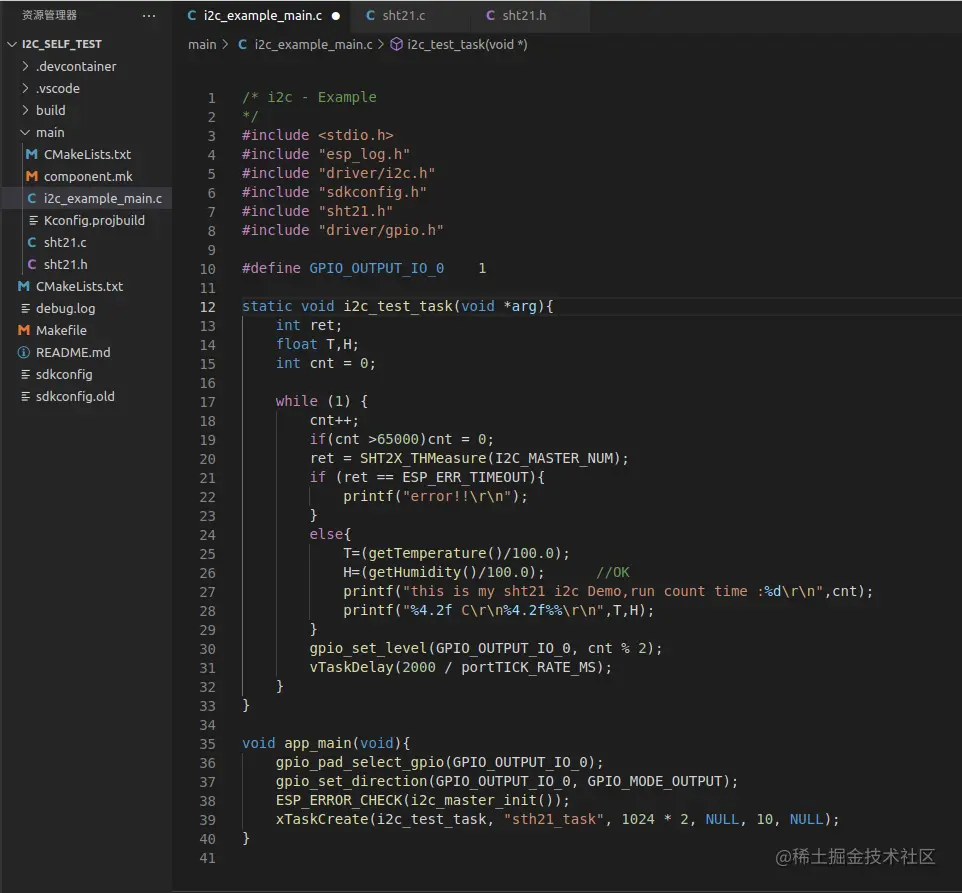Screen dimensions: 962x893
Task: Click i2c_test_task(void *) in the breadcrumb
Action: pos(467,44)
